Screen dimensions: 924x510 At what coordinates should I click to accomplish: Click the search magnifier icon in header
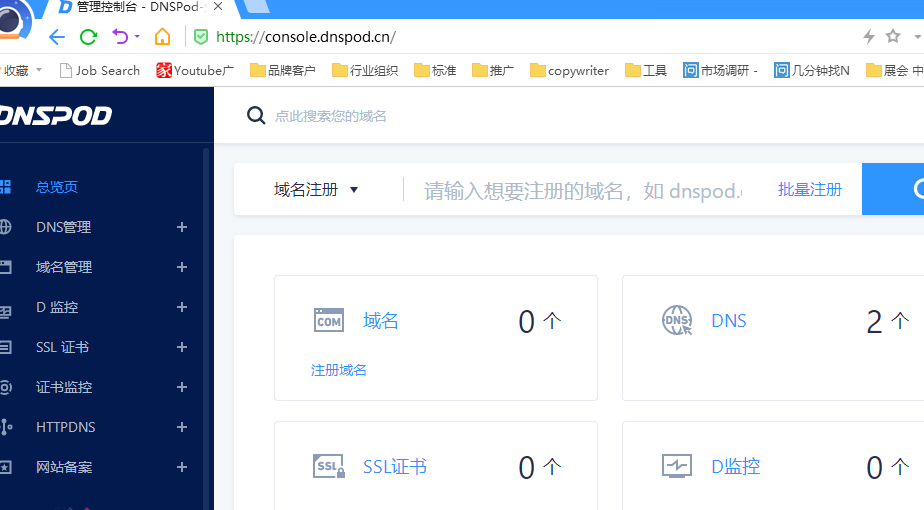(x=256, y=115)
